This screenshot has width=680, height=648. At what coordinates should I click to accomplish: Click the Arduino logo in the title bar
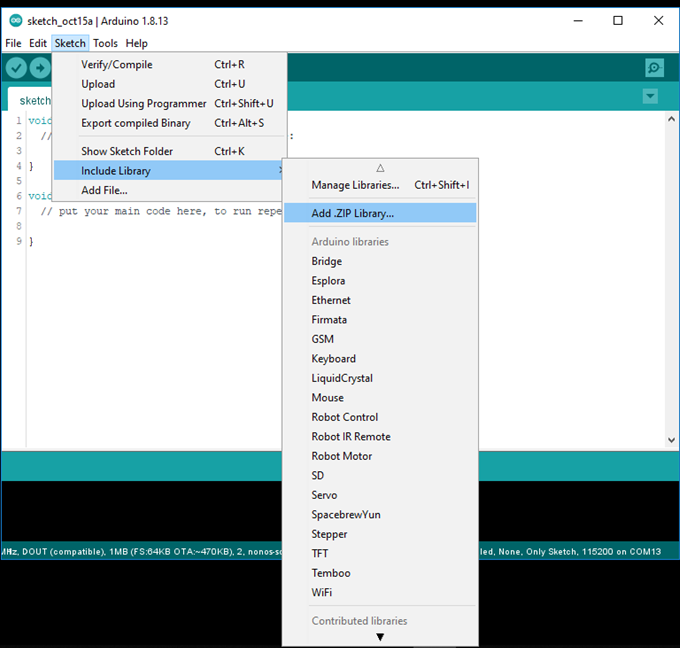point(16,20)
